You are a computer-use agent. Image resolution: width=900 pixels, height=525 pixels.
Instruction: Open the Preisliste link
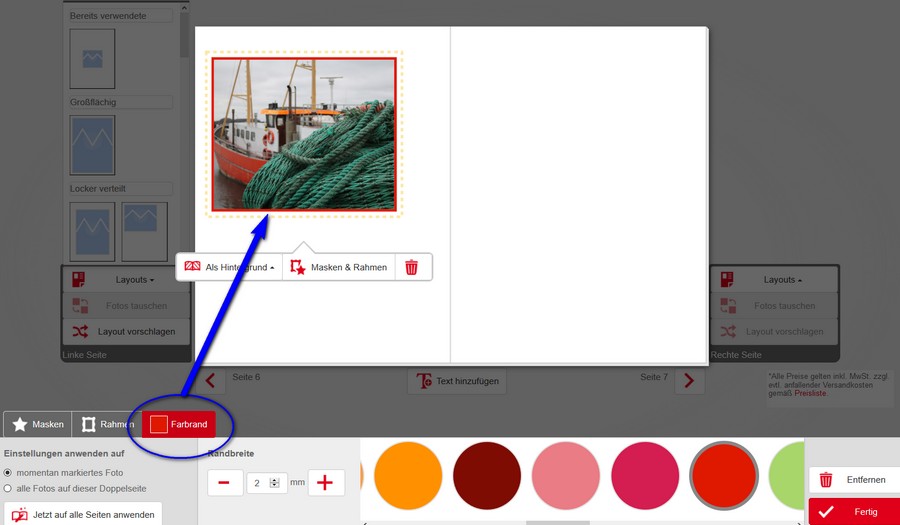click(x=810, y=393)
